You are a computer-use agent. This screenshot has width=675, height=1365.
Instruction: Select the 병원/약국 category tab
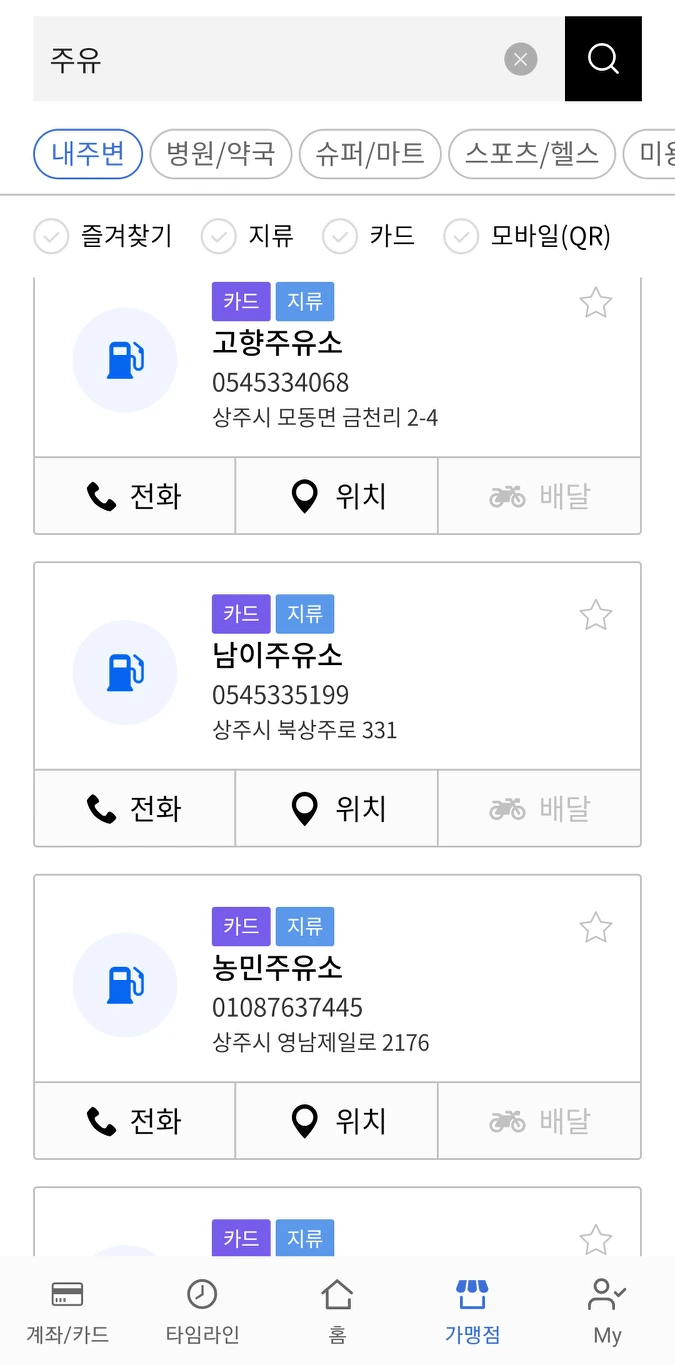coord(220,154)
